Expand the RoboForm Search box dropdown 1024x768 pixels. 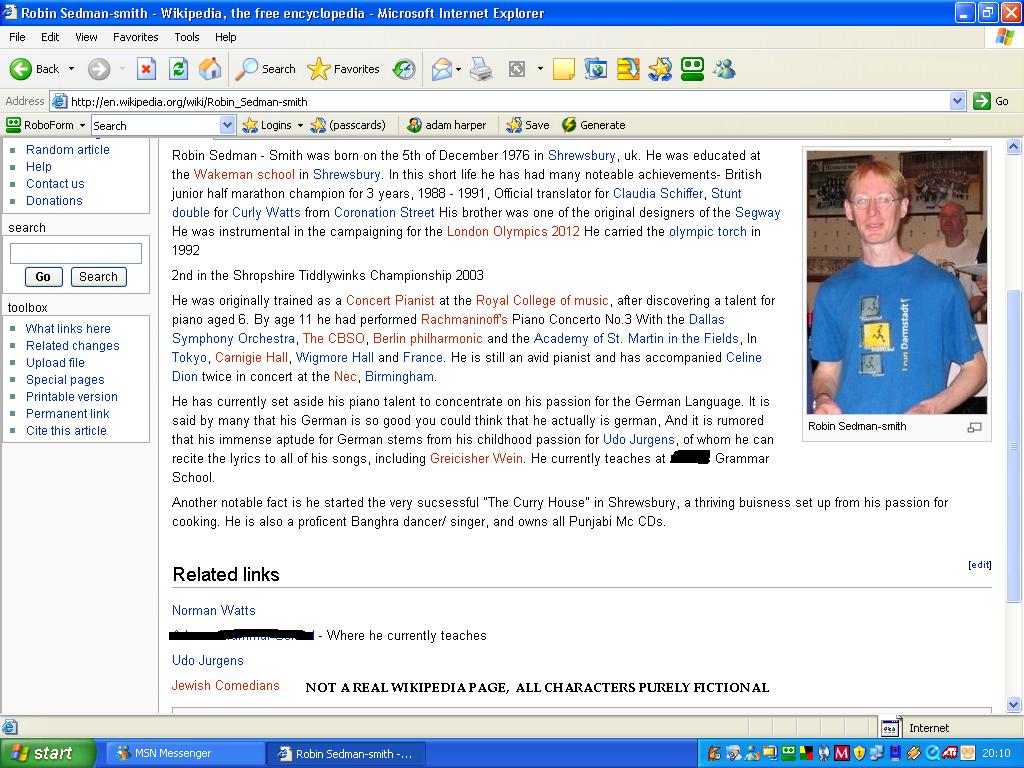coord(227,125)
